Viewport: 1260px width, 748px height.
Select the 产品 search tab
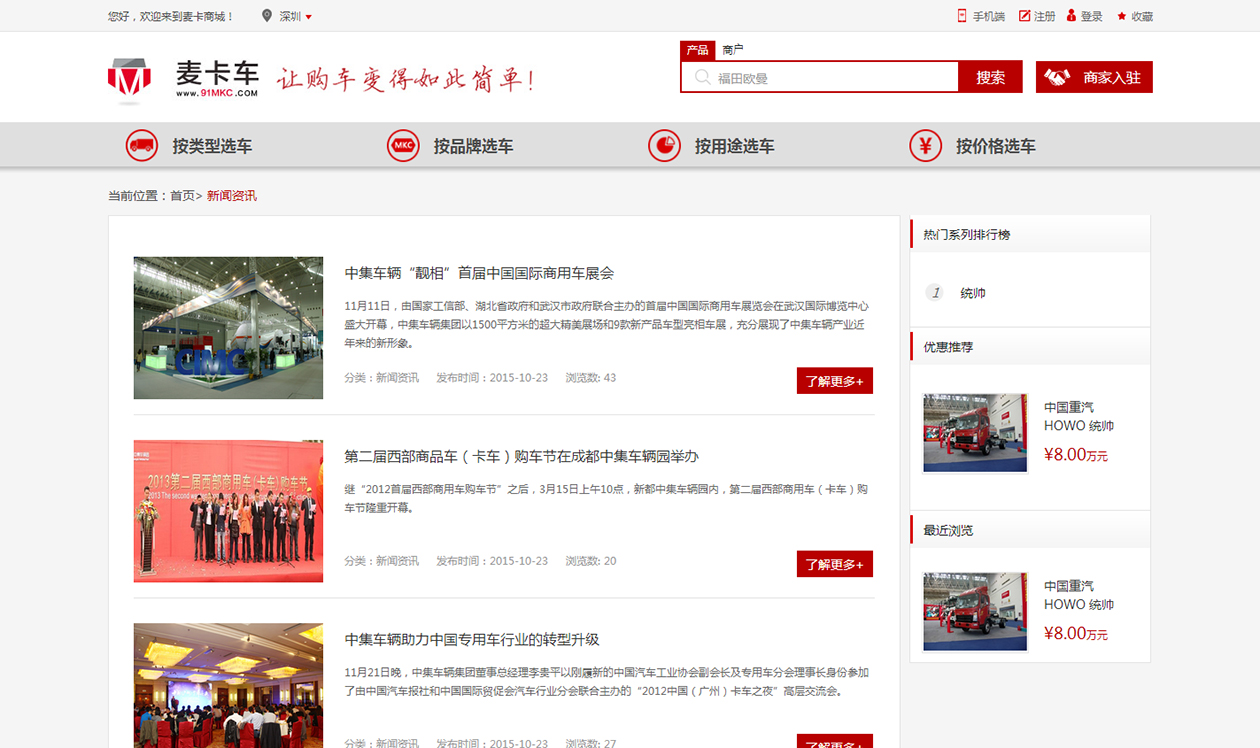click(697, 50)
